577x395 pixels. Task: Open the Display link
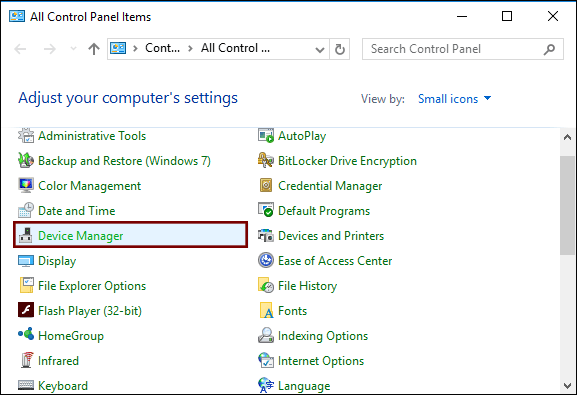(57, 261)
